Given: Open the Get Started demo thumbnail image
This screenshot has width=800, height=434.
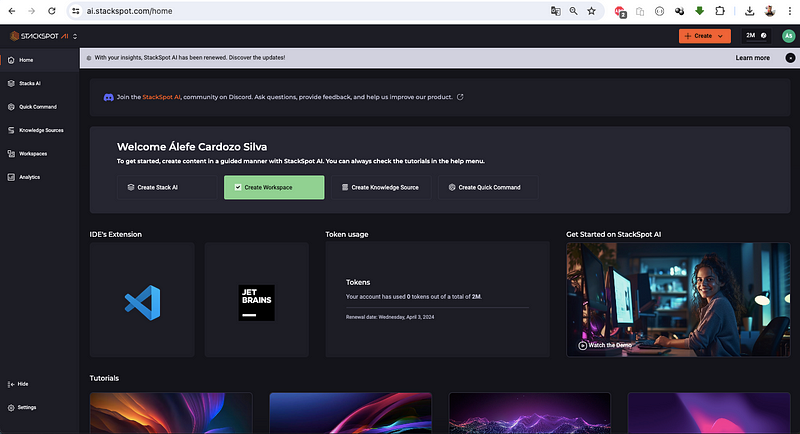Looking at the screenshot, I should point(678,300).
